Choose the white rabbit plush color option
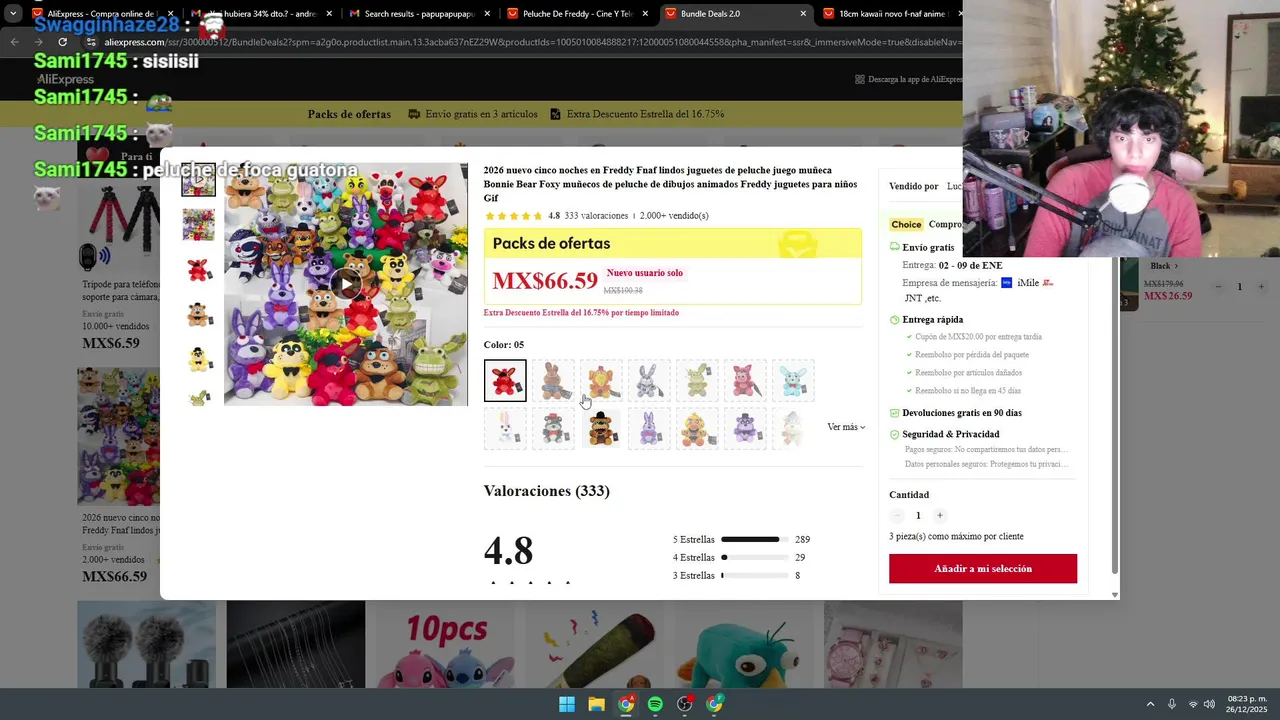Image resolution: width=1280 pixels, height=720 pixels. [505, 429]
